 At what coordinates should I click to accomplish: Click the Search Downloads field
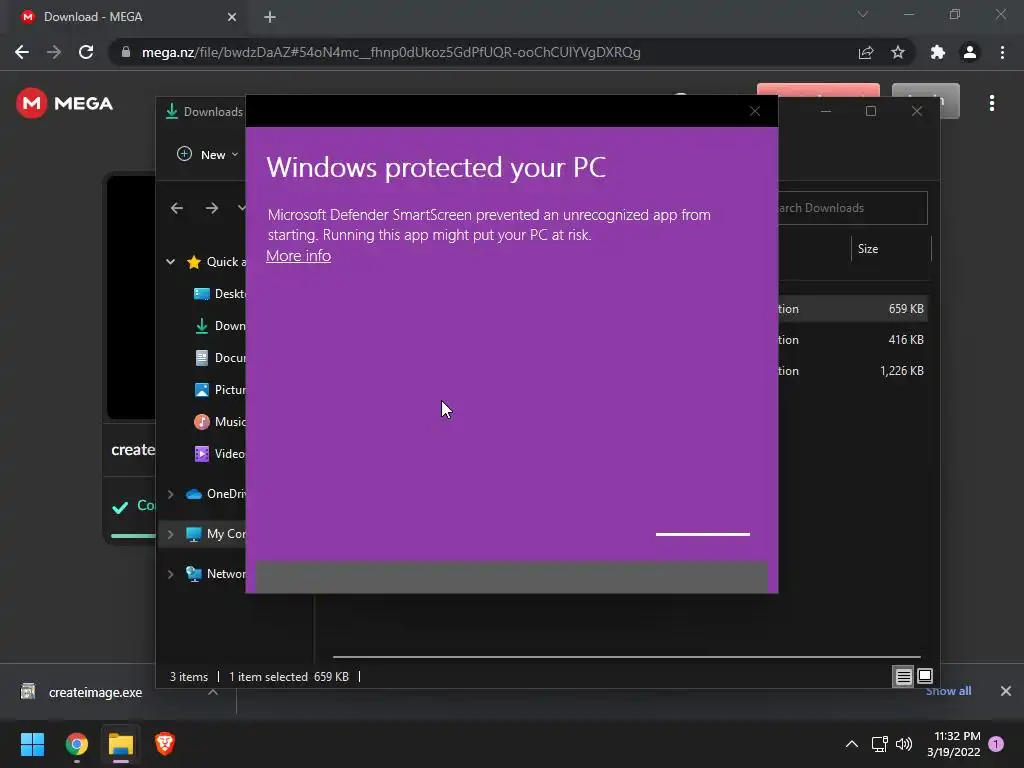pyautogui.click(x=852, y=208)
